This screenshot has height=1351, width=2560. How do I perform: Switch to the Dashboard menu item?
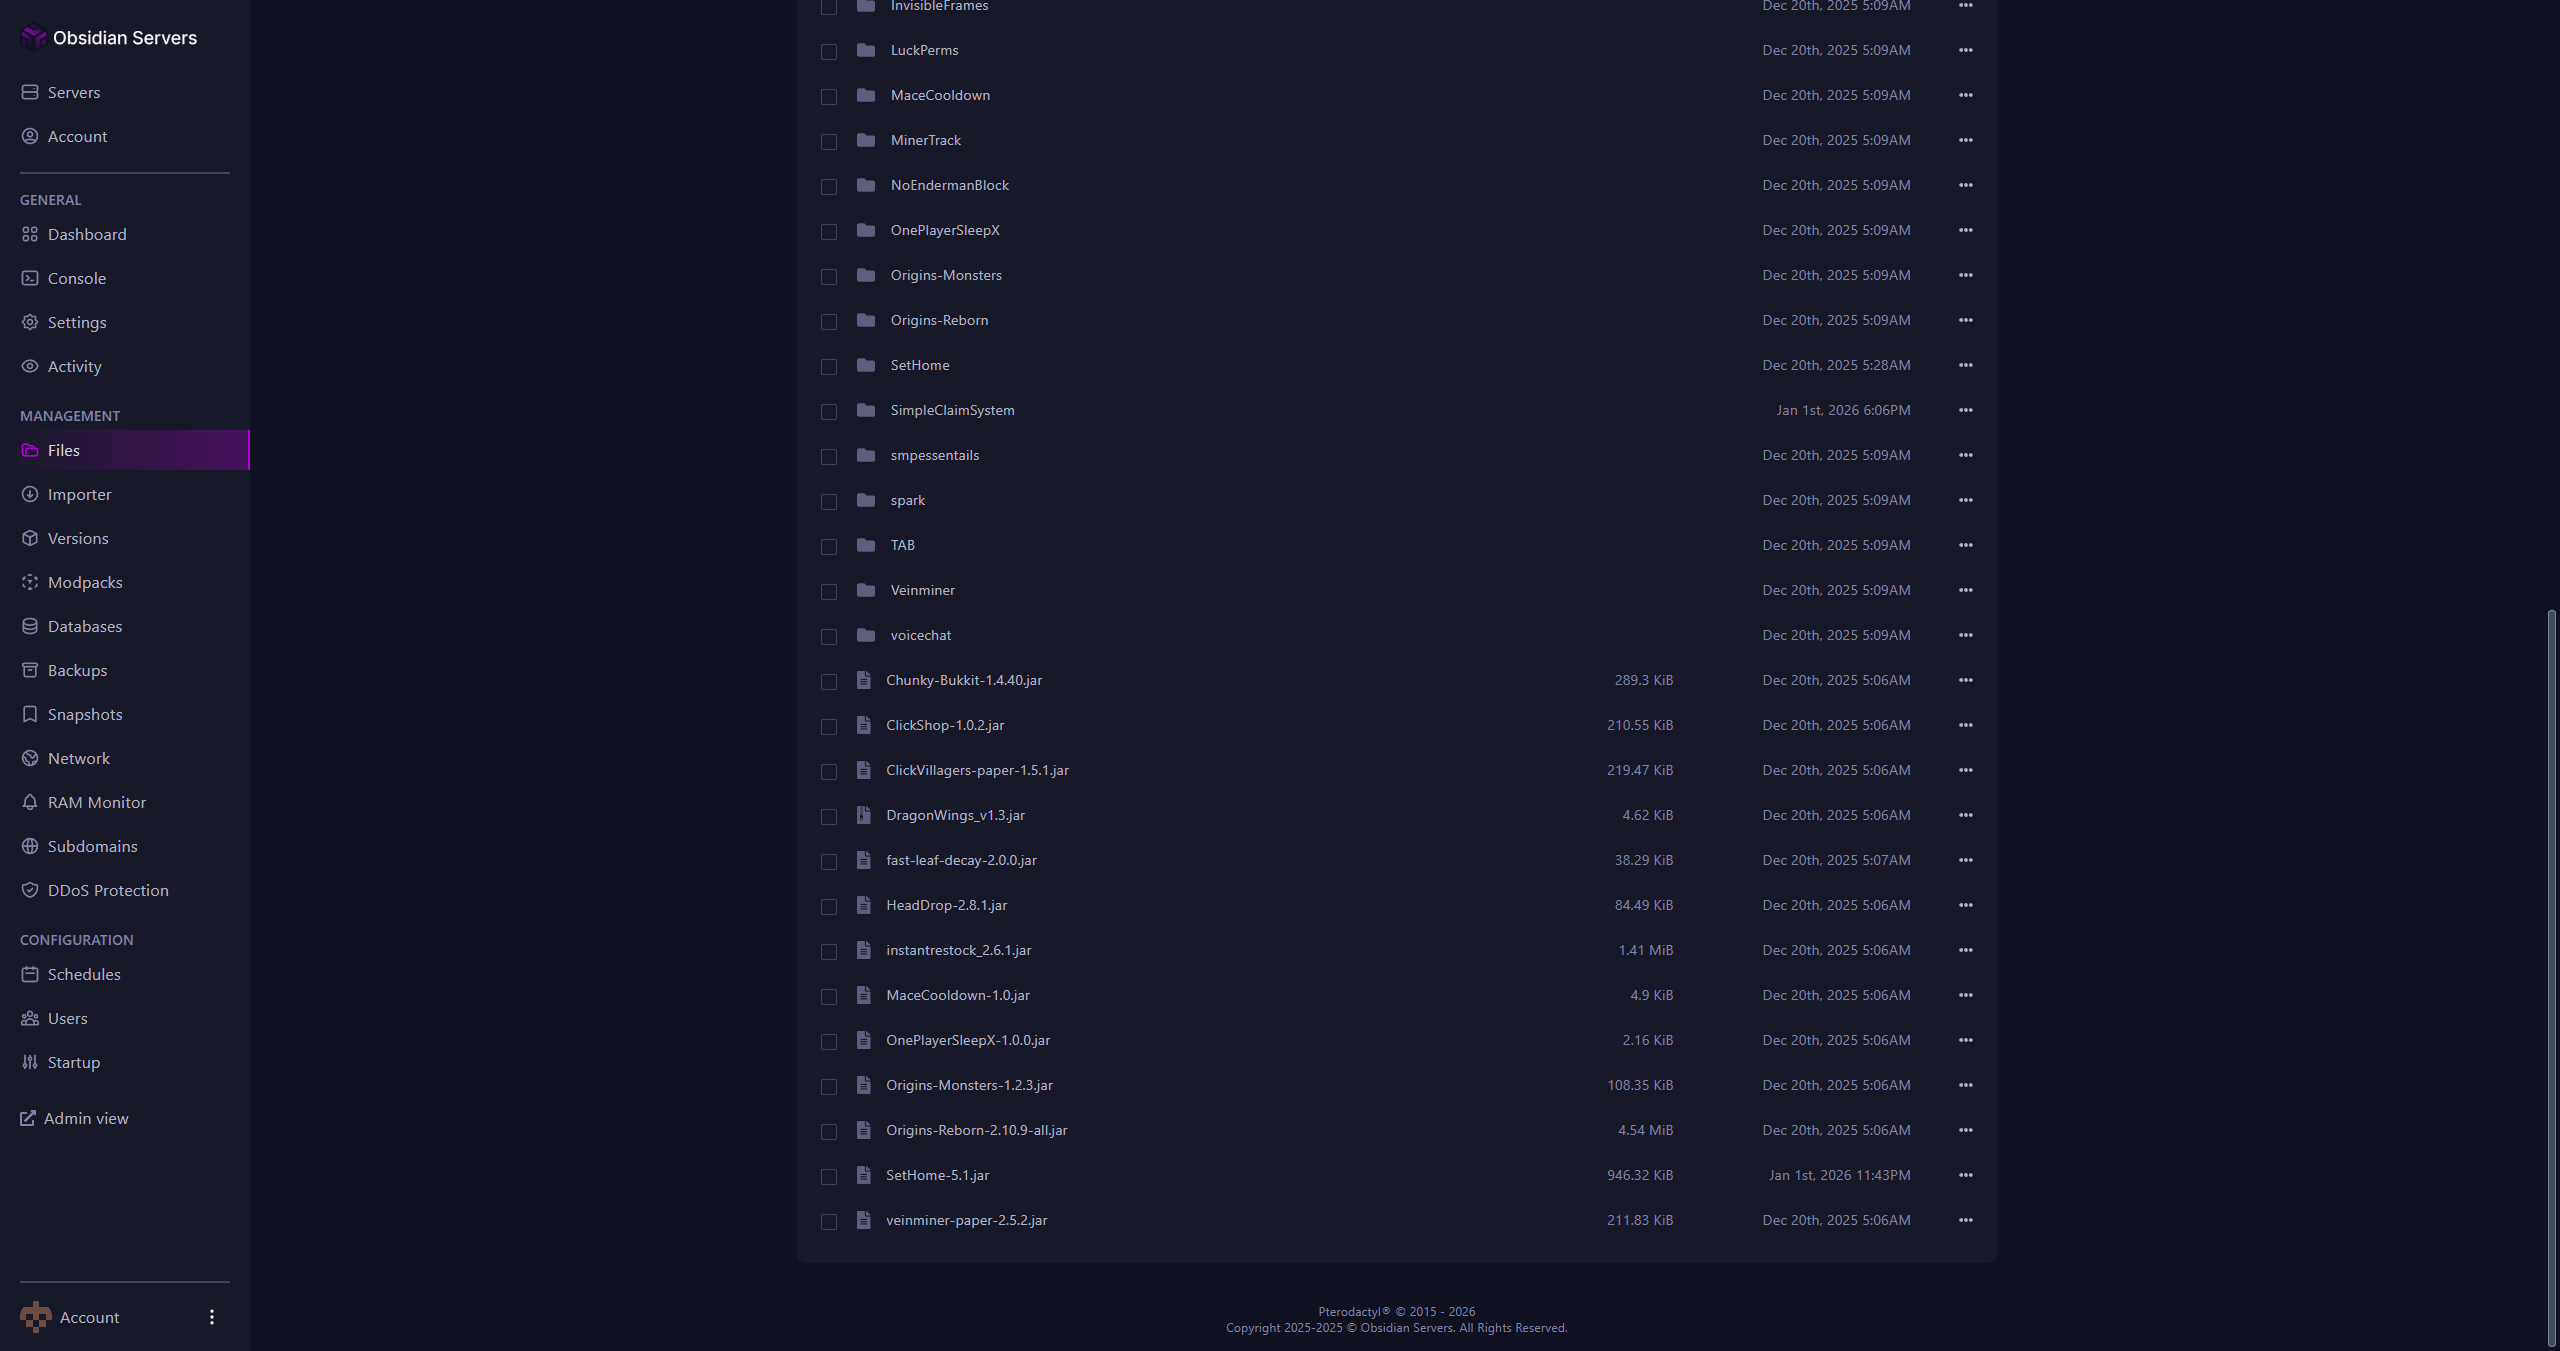click(x=87, y=234)
